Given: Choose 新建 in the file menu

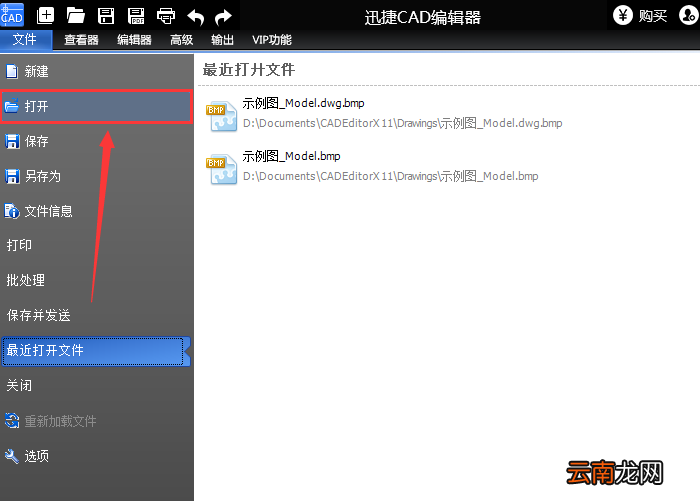Looking at the screenshot, I should coord(96,71).
